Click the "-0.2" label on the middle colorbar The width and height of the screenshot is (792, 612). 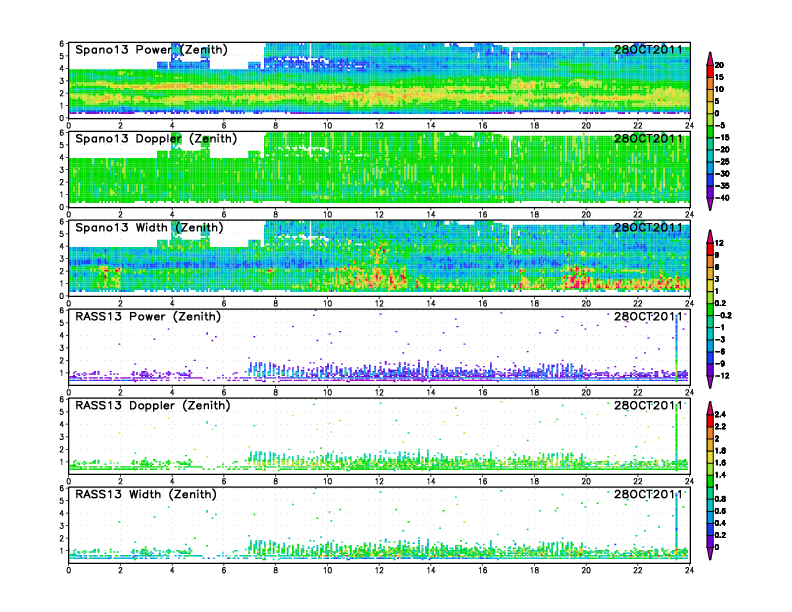723,315
